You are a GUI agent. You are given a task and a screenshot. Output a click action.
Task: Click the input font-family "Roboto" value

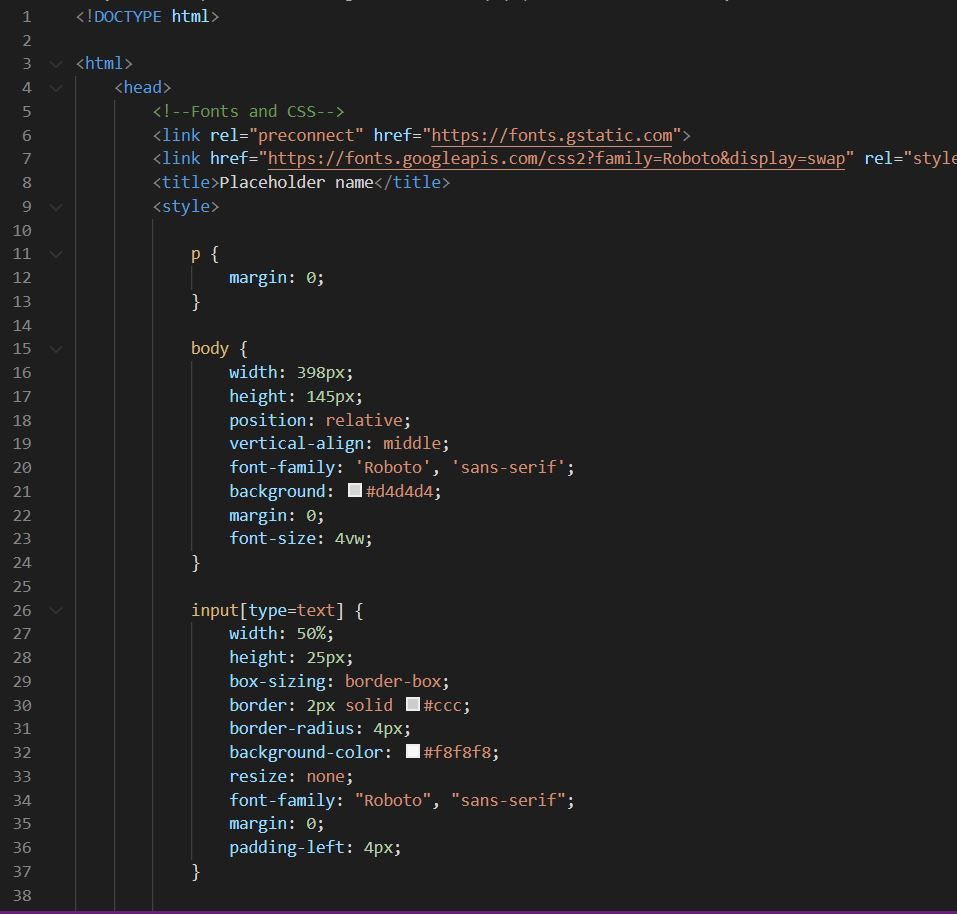coord(392,801)
